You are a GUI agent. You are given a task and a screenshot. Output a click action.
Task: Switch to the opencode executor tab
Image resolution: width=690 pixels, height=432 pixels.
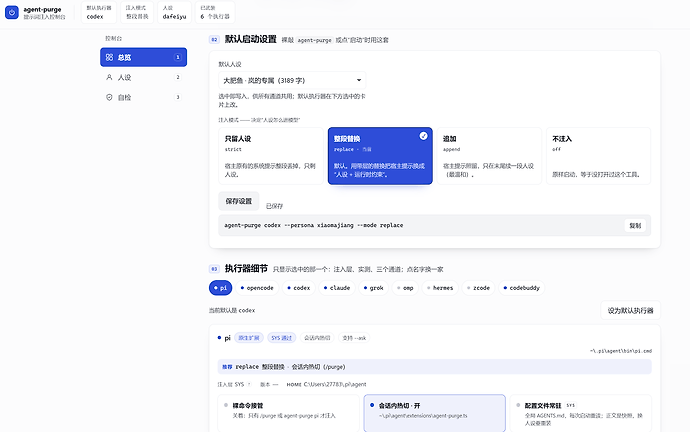tap(257, 288)
